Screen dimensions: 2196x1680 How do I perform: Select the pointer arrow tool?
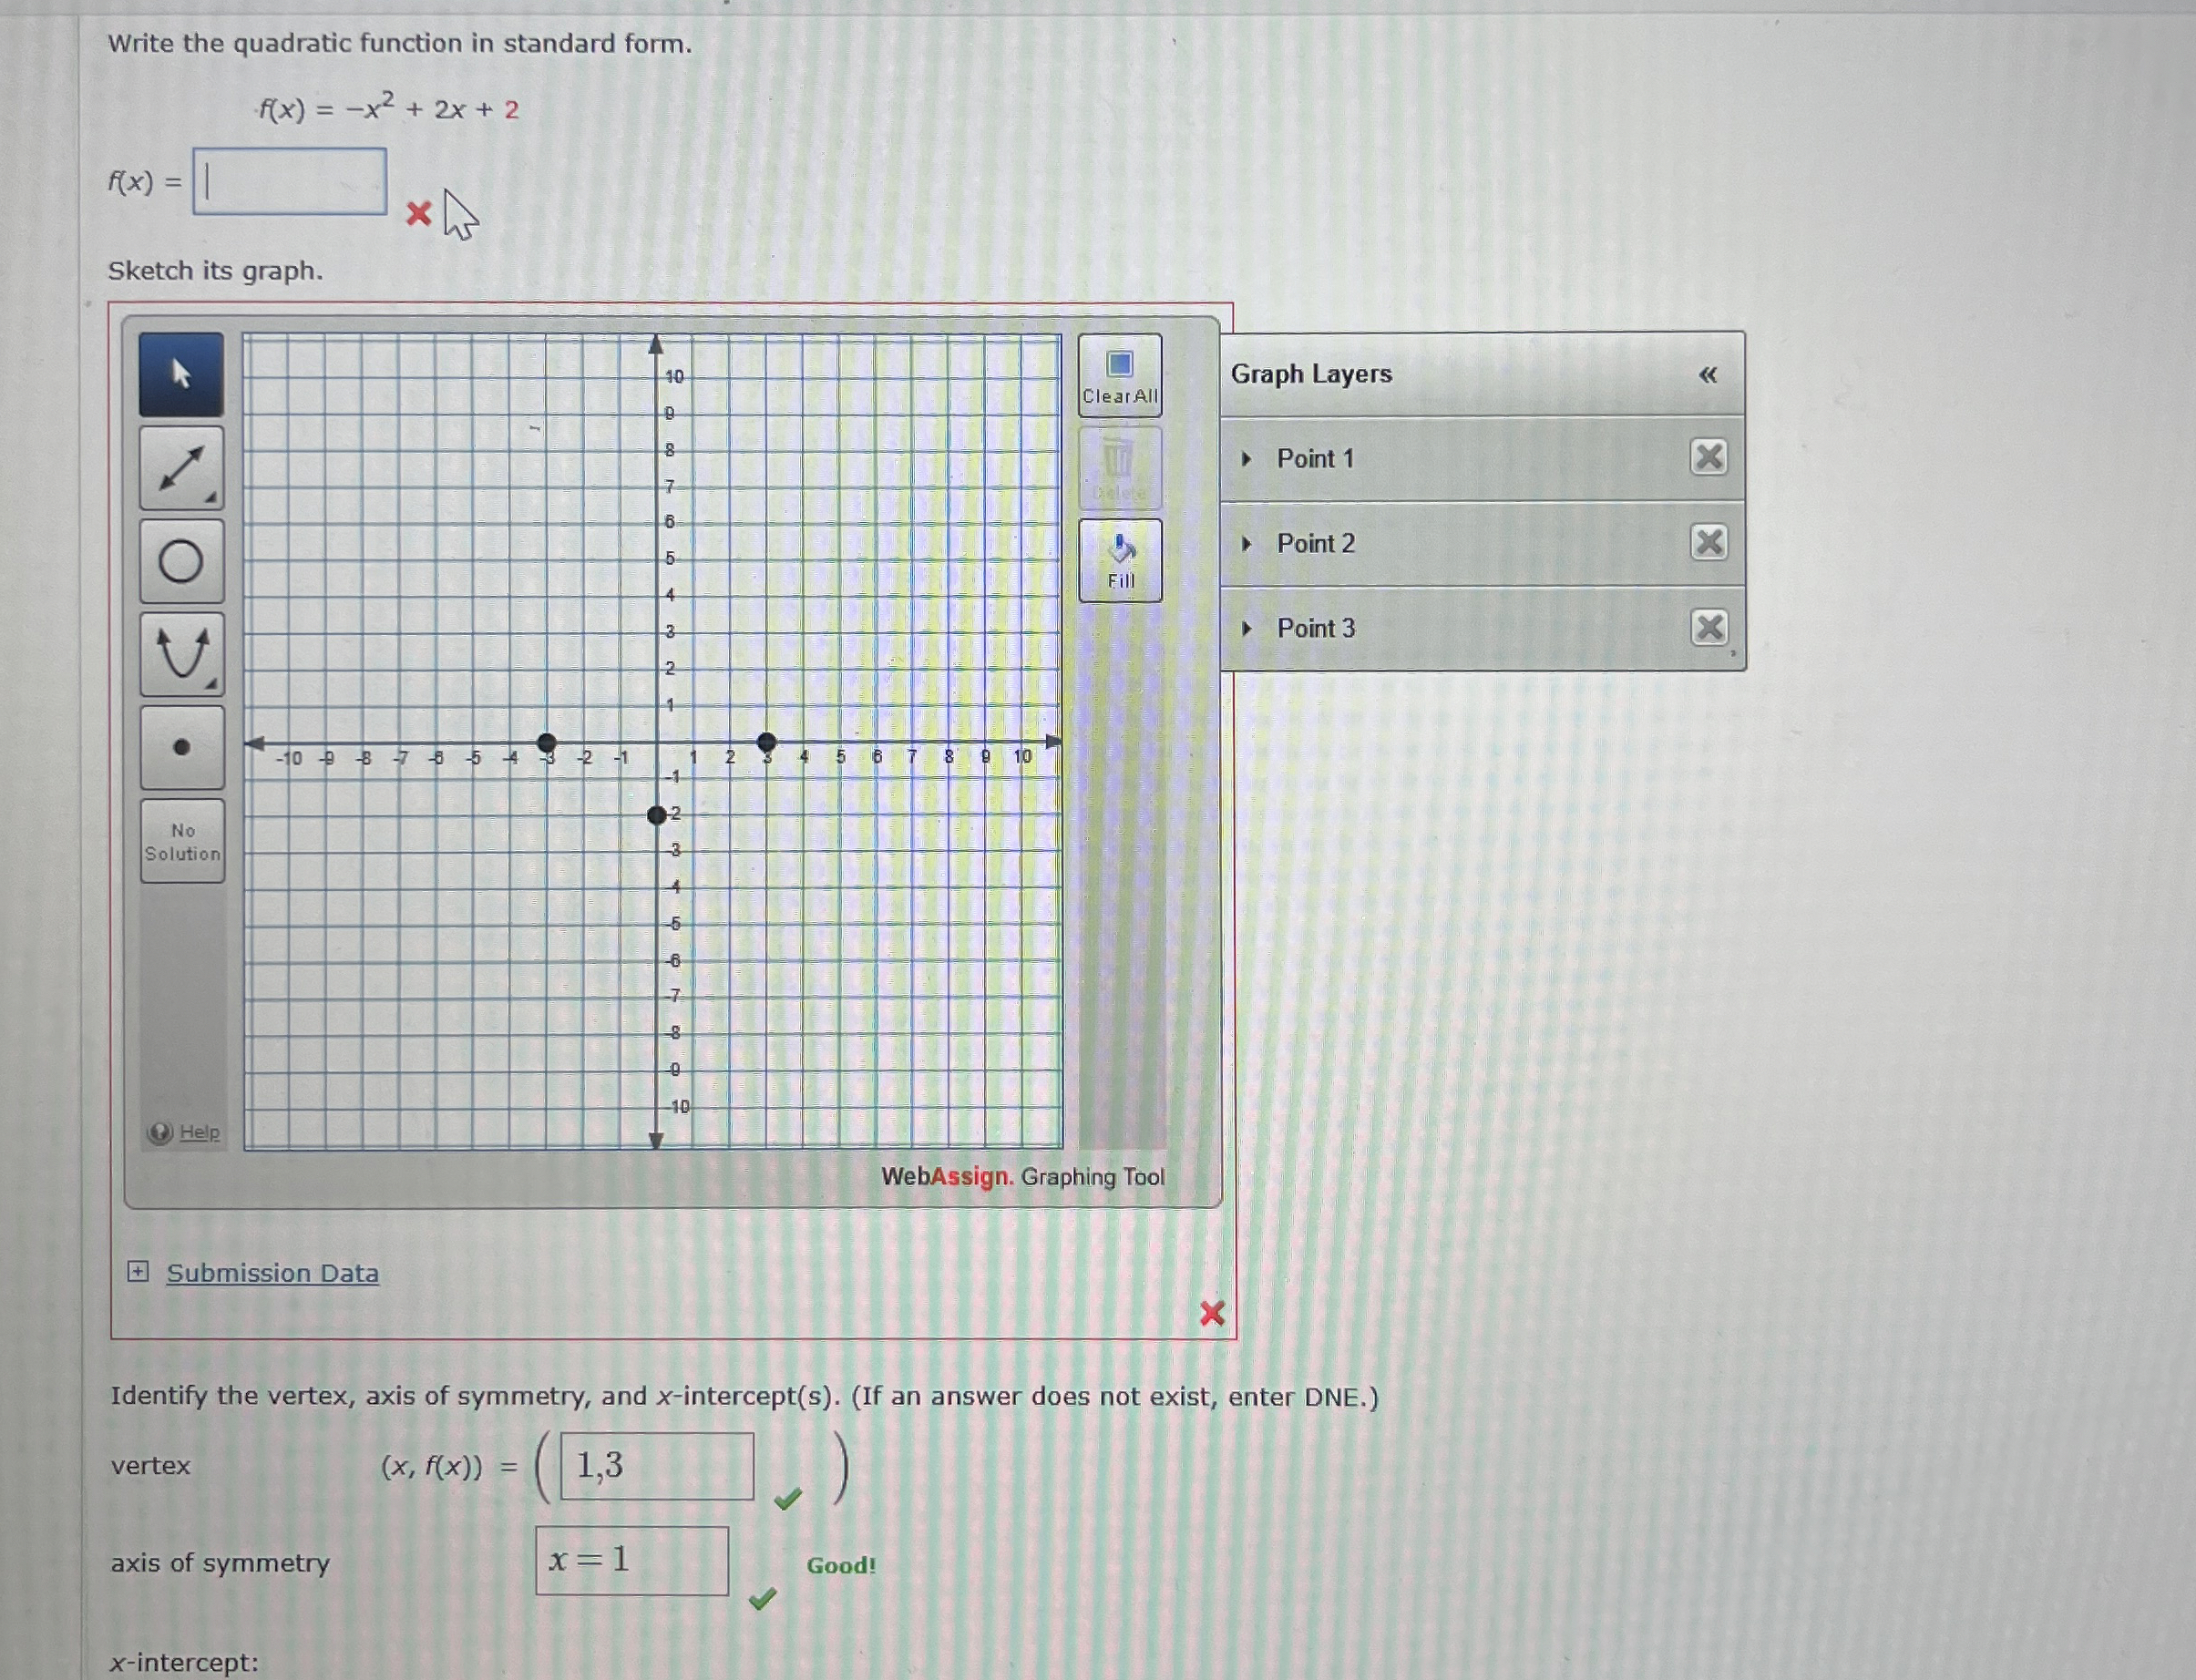(x=181, y=374)
